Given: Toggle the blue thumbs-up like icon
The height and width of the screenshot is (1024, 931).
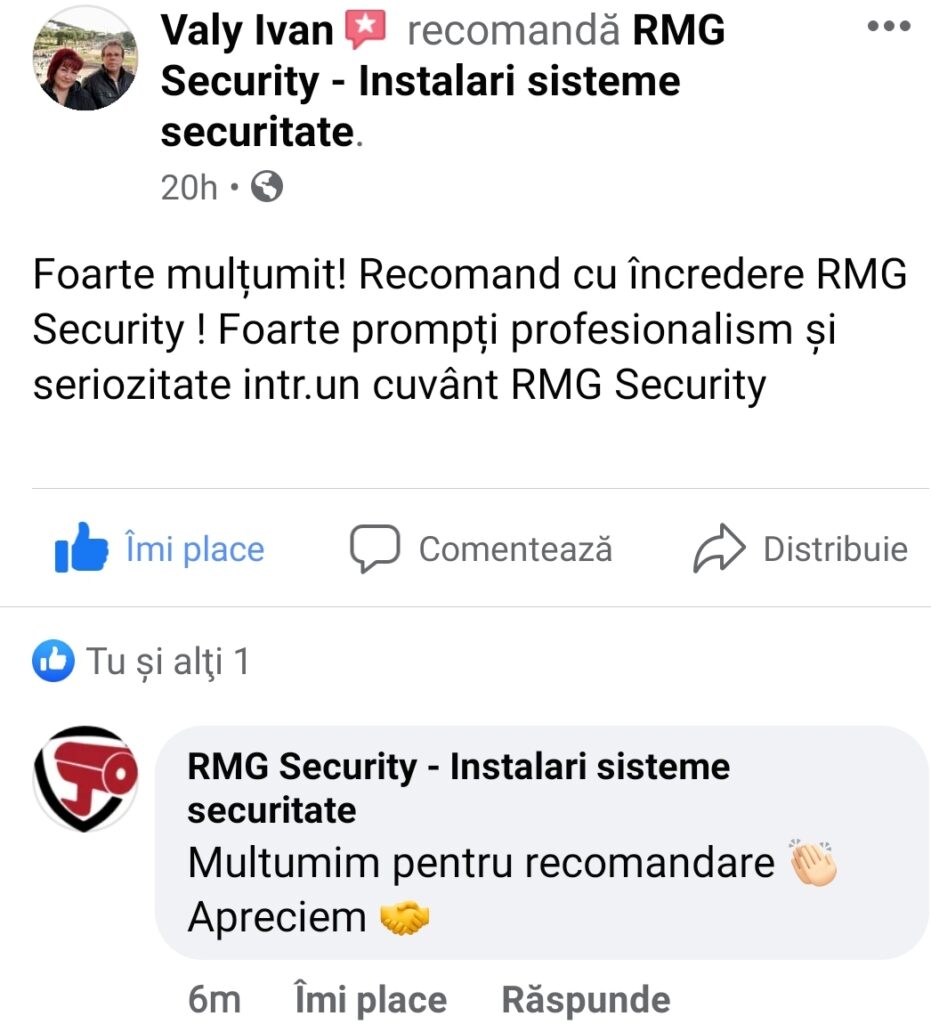Looking at the screenshot, I should (81, 548).
